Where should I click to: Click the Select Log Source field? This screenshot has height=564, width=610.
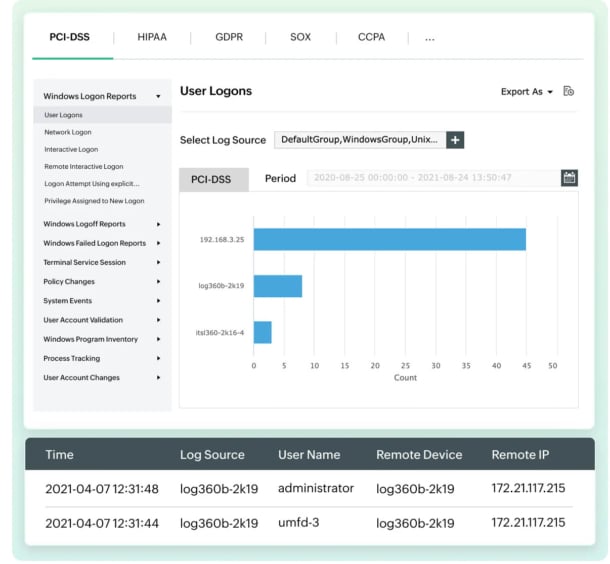(x=360, y=140)
